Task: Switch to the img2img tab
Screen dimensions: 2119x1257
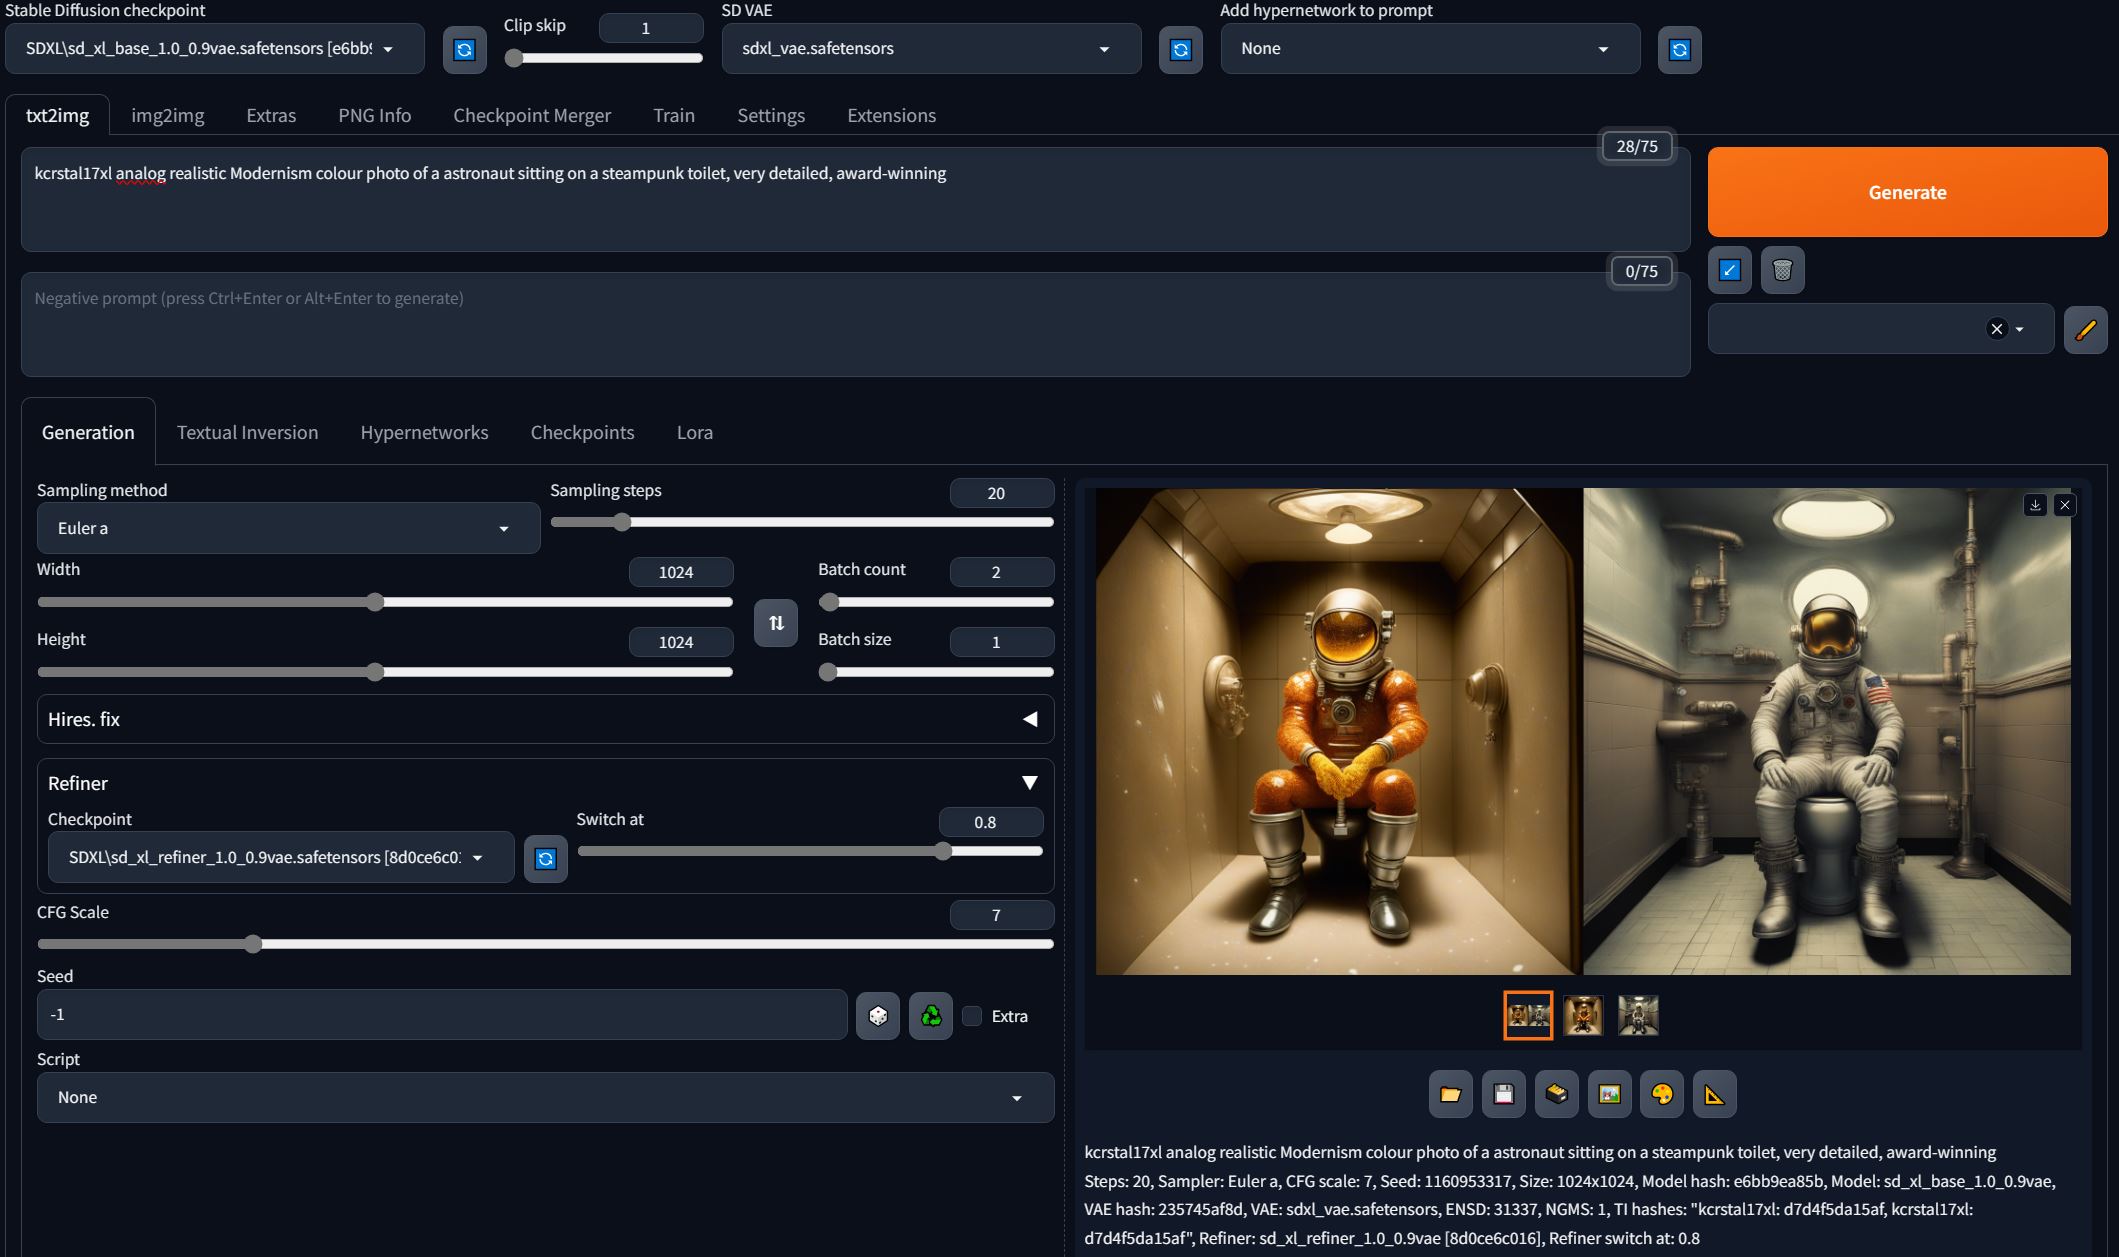Action: 167,115
